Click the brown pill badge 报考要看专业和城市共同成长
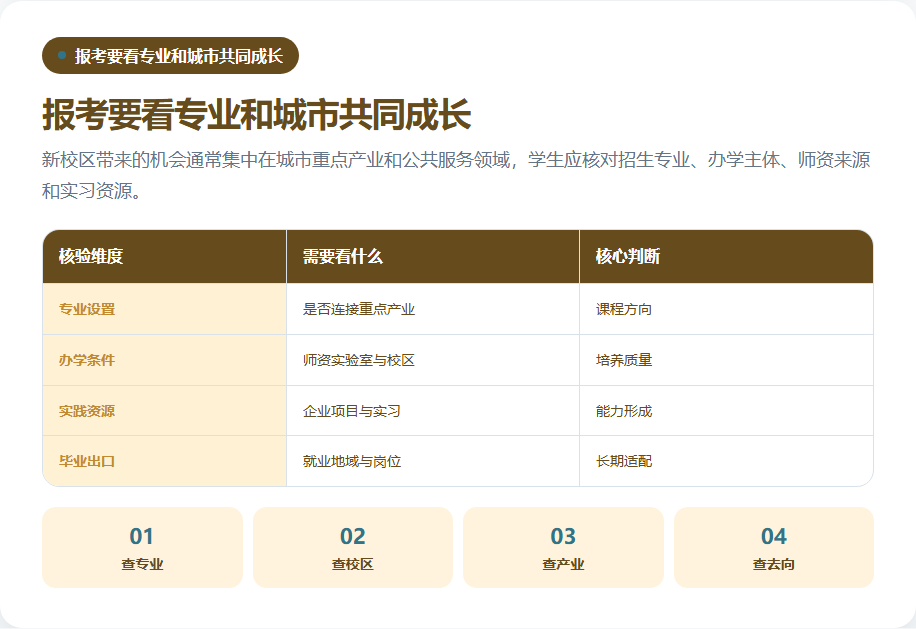916x629 pixels. click(170, 55)
